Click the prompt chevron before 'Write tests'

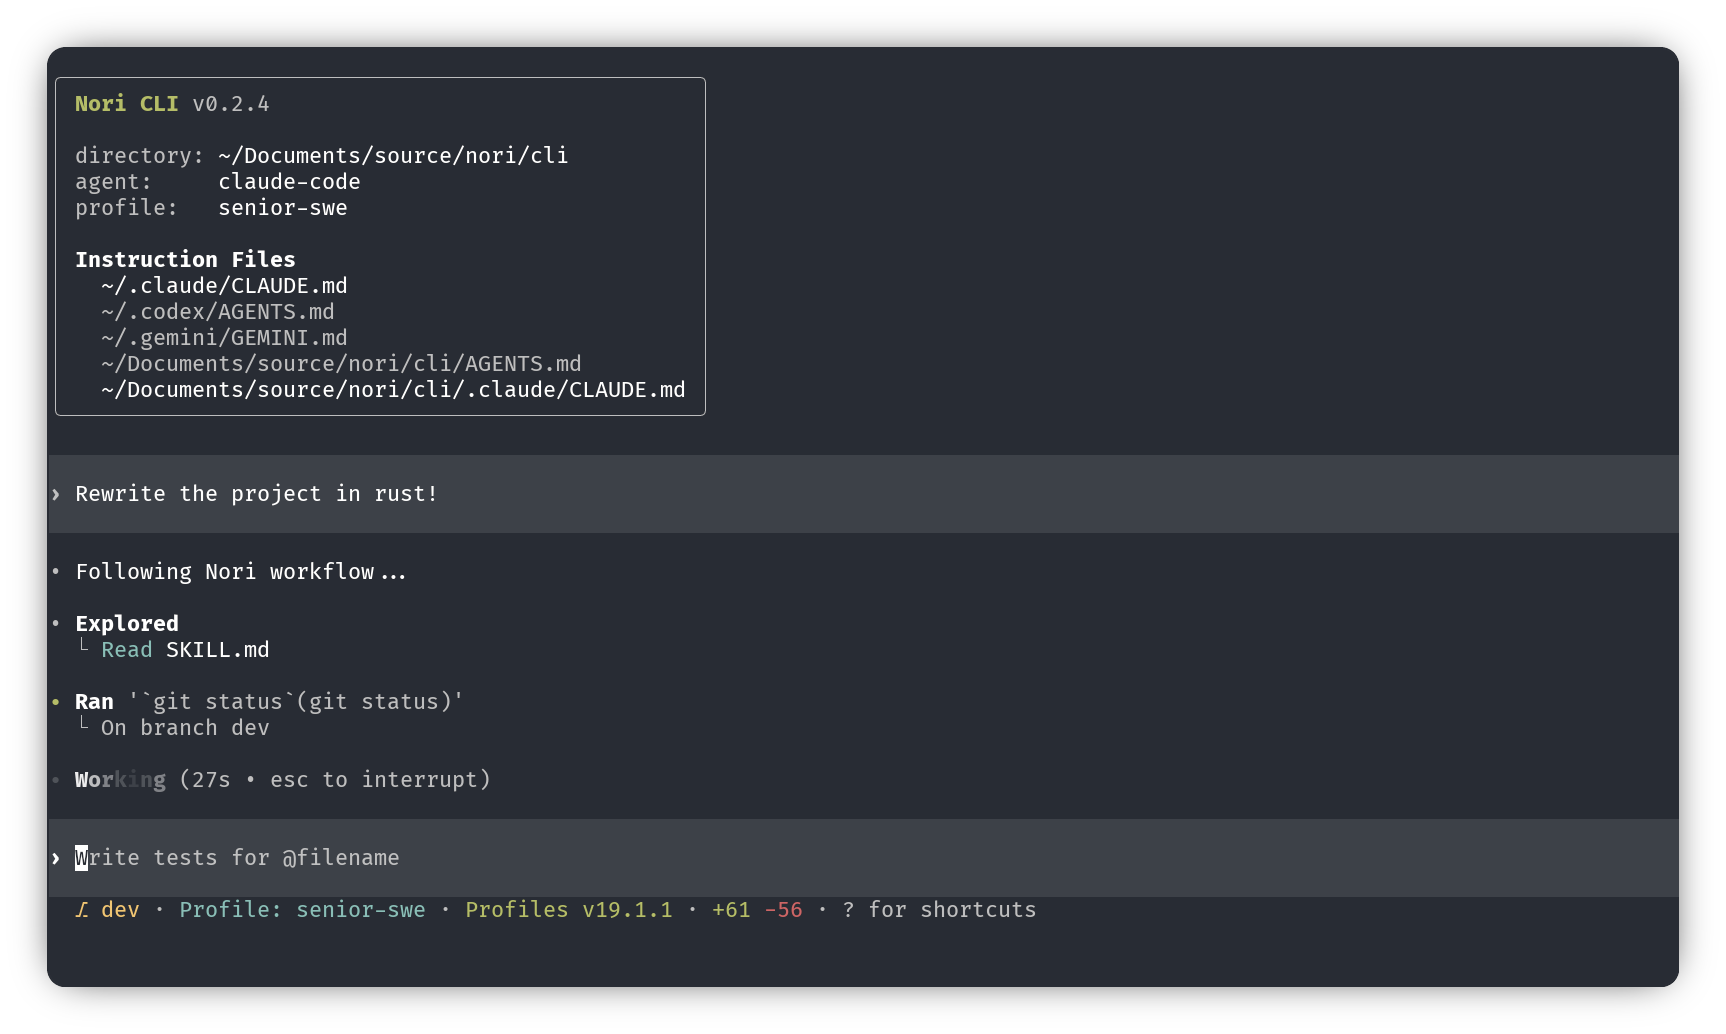[56, 858]
